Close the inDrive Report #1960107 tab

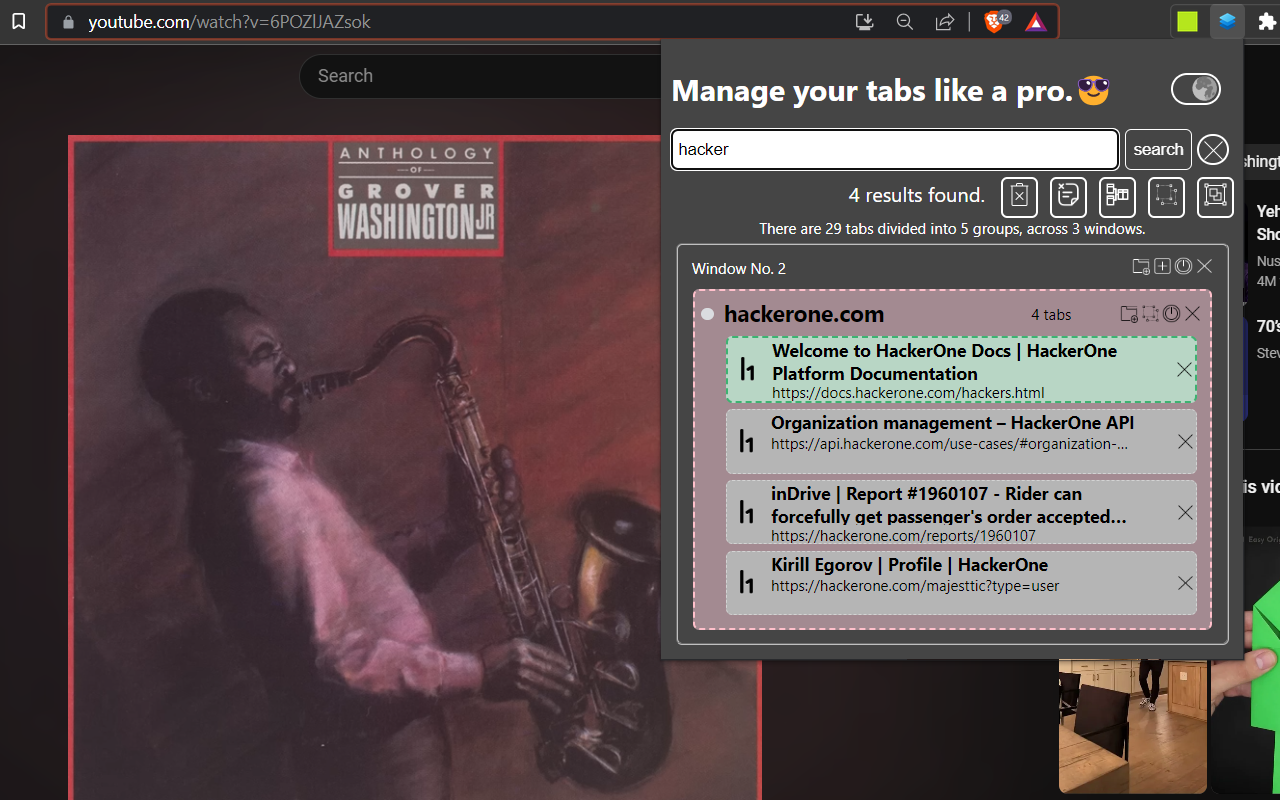click(x=1185, y=513)
